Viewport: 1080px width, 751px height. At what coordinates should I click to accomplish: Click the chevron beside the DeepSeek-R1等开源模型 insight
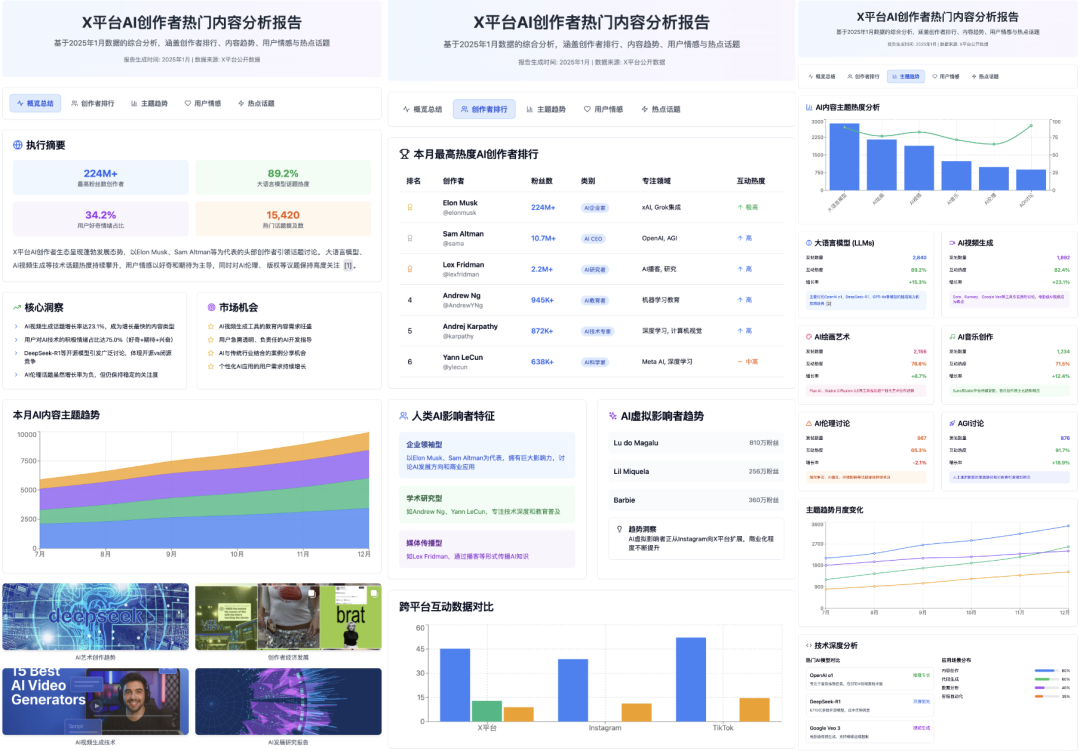click(16, 353)
